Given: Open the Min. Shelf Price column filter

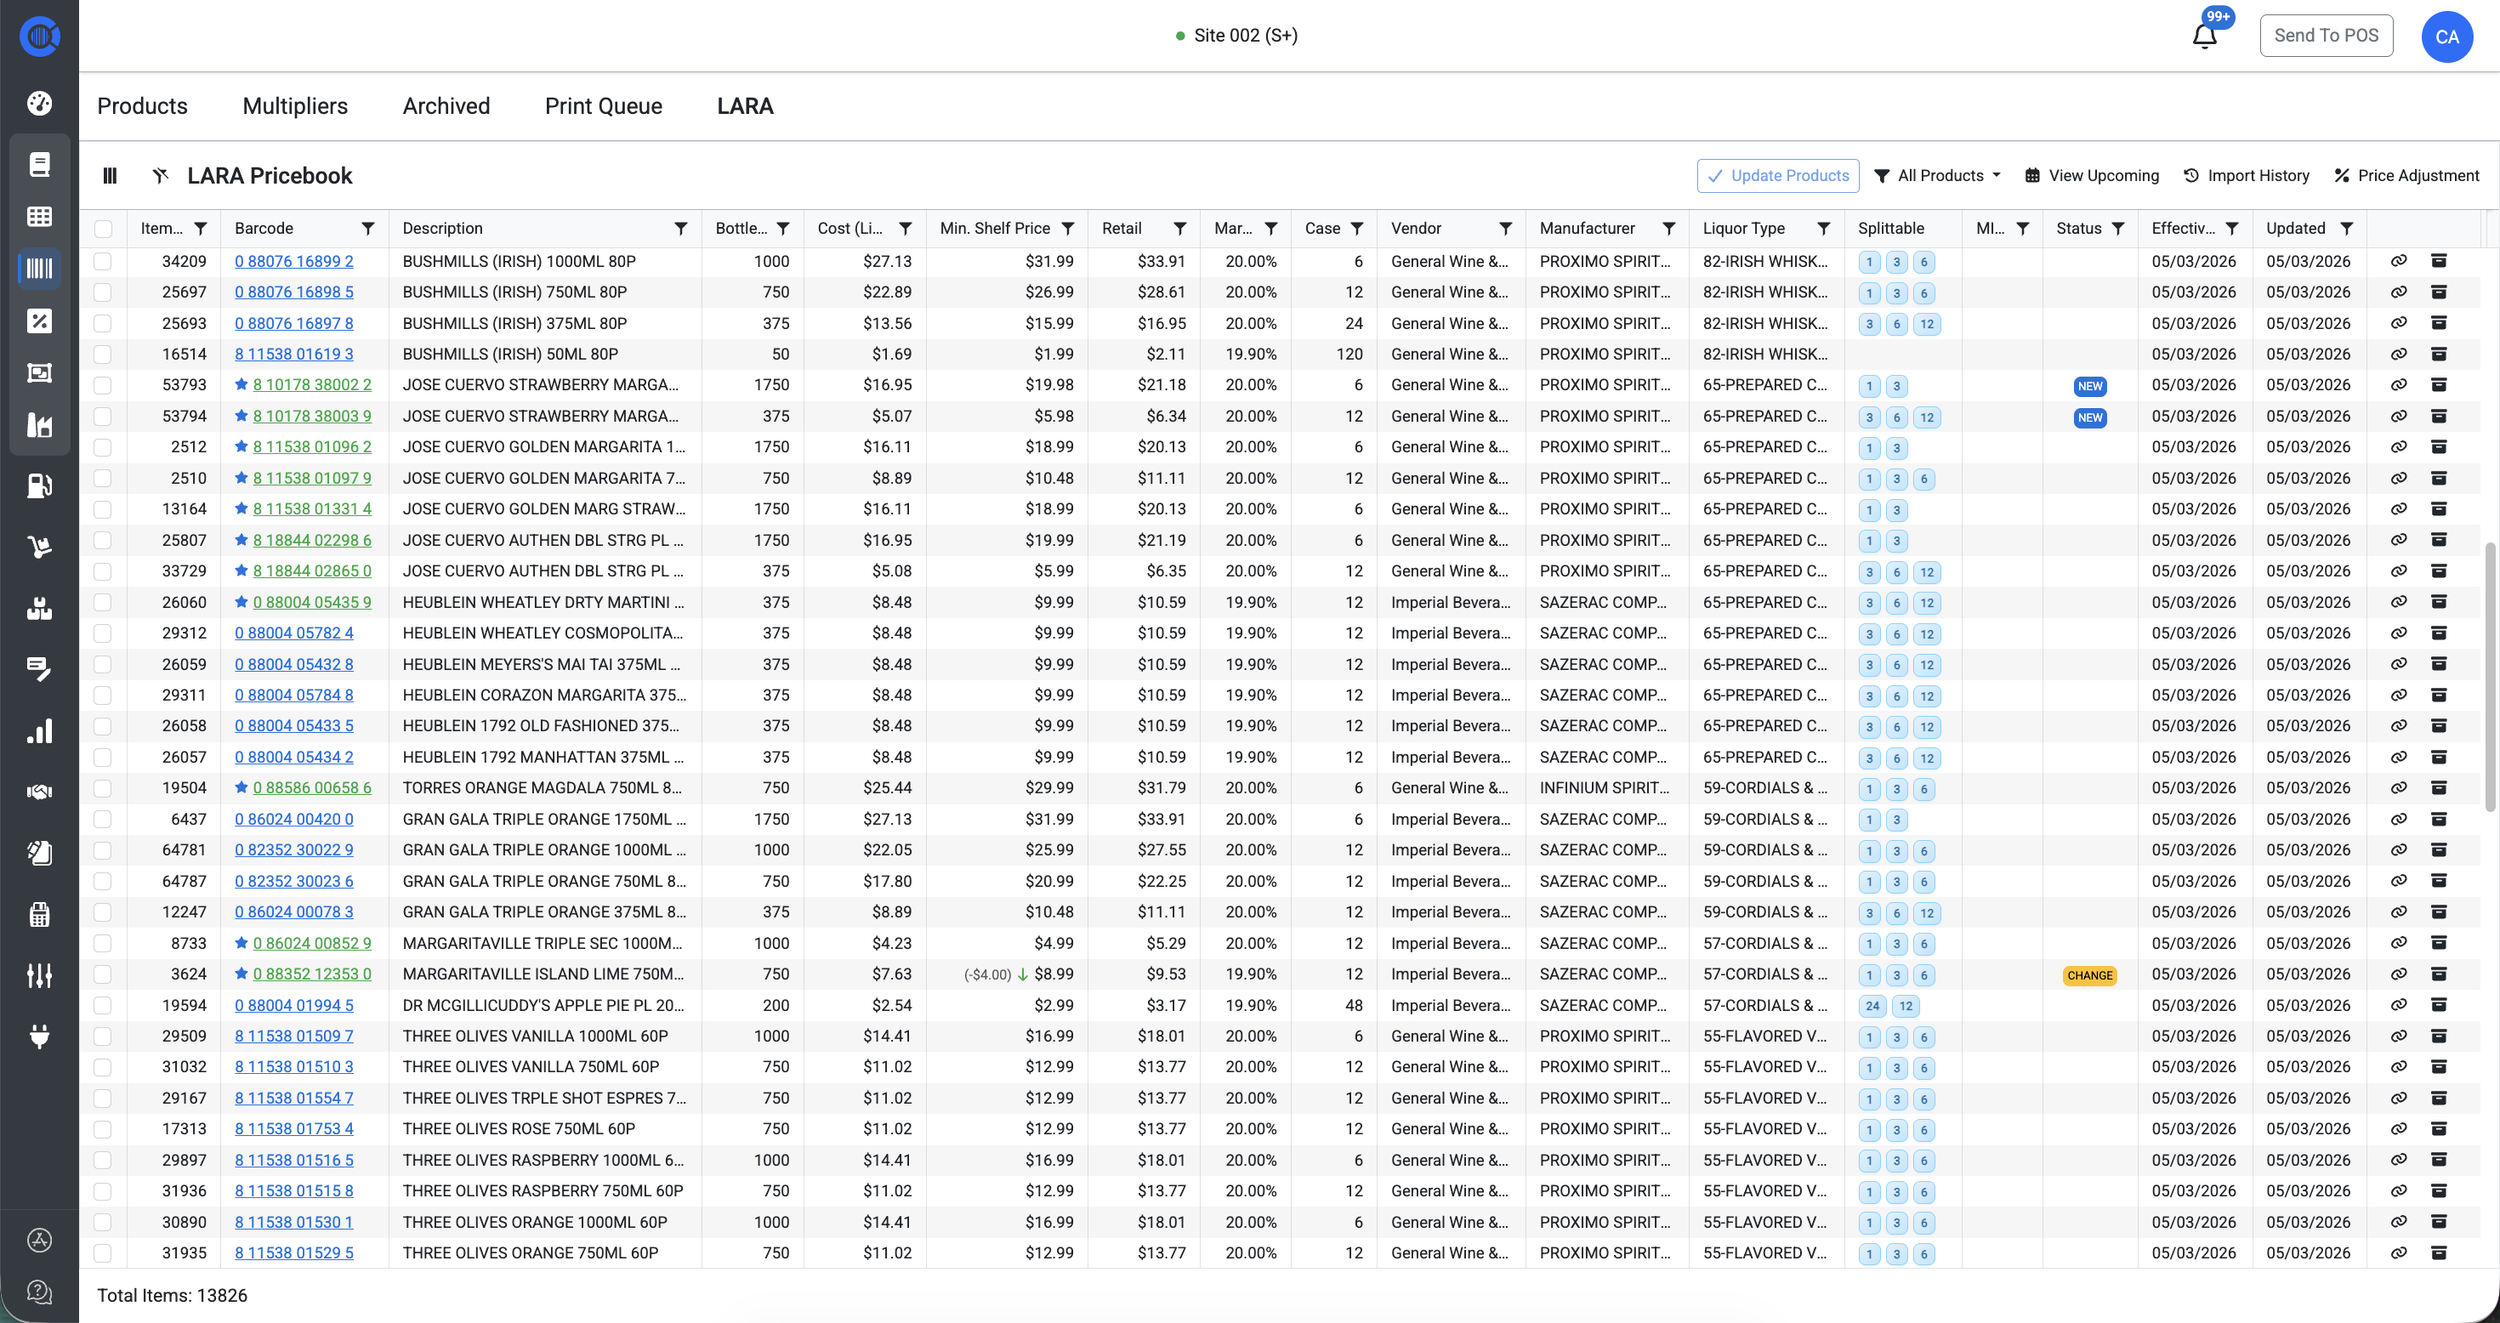Looking at the screenshot, I should (x=1068, y=229).
